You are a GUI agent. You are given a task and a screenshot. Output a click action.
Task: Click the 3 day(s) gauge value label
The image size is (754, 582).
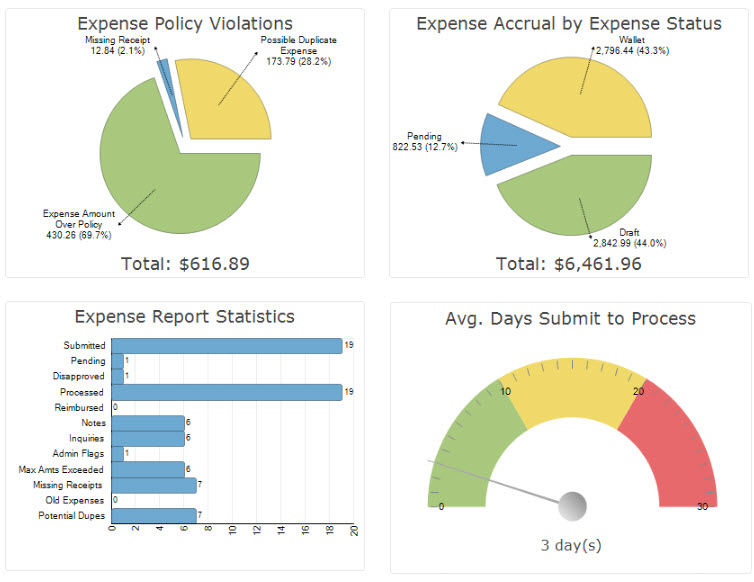pyautogui.click(x=571, y=545)
